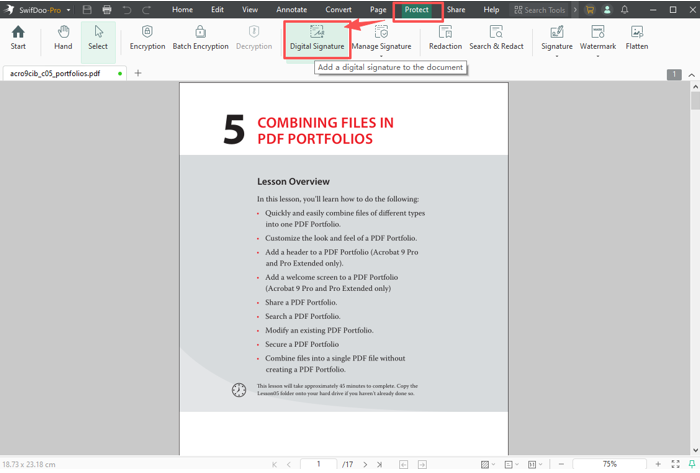700x473 pixels.
Task: Click the 'Secure a PDF Portfolio' bullet
Action: [x=302, y=344]
